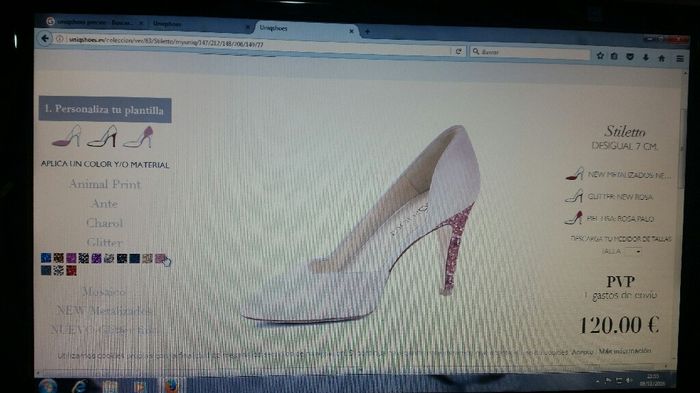
Task: Pick the silver-grey glitter swatch, sixth in row
Action: point(109,258)
